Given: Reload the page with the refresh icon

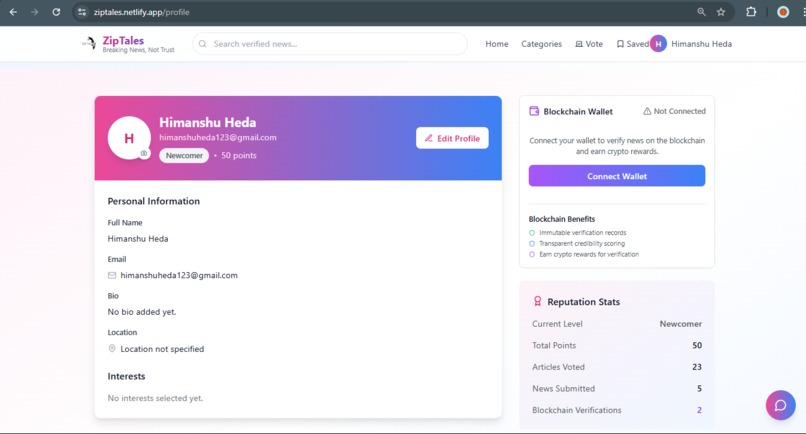Looking at the screenshot, I should point(56,12).
